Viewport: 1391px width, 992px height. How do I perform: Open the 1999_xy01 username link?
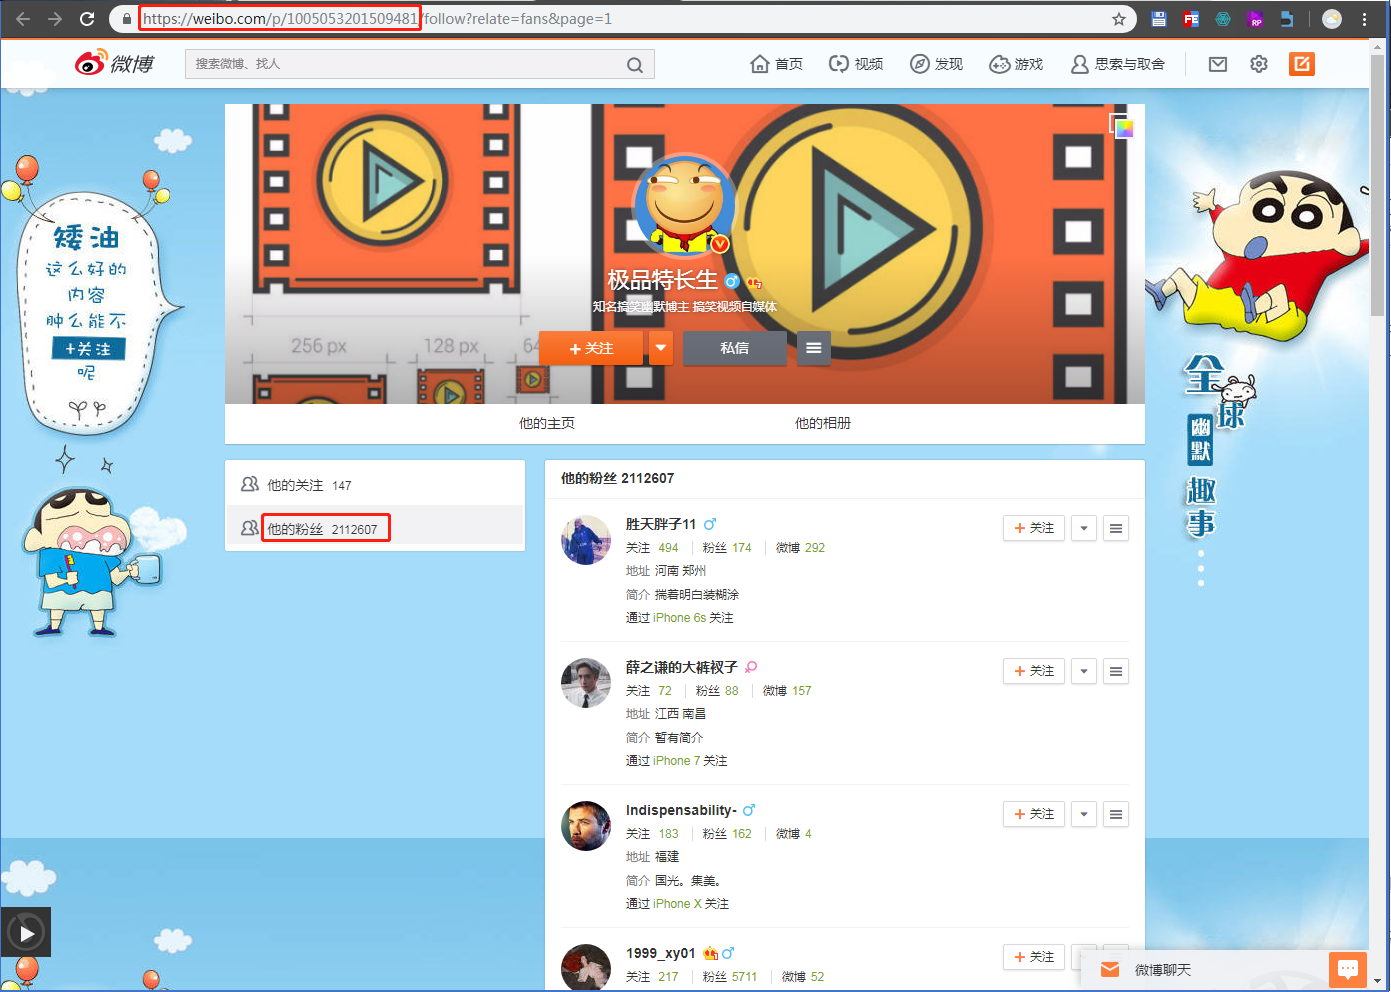(660, 953)
